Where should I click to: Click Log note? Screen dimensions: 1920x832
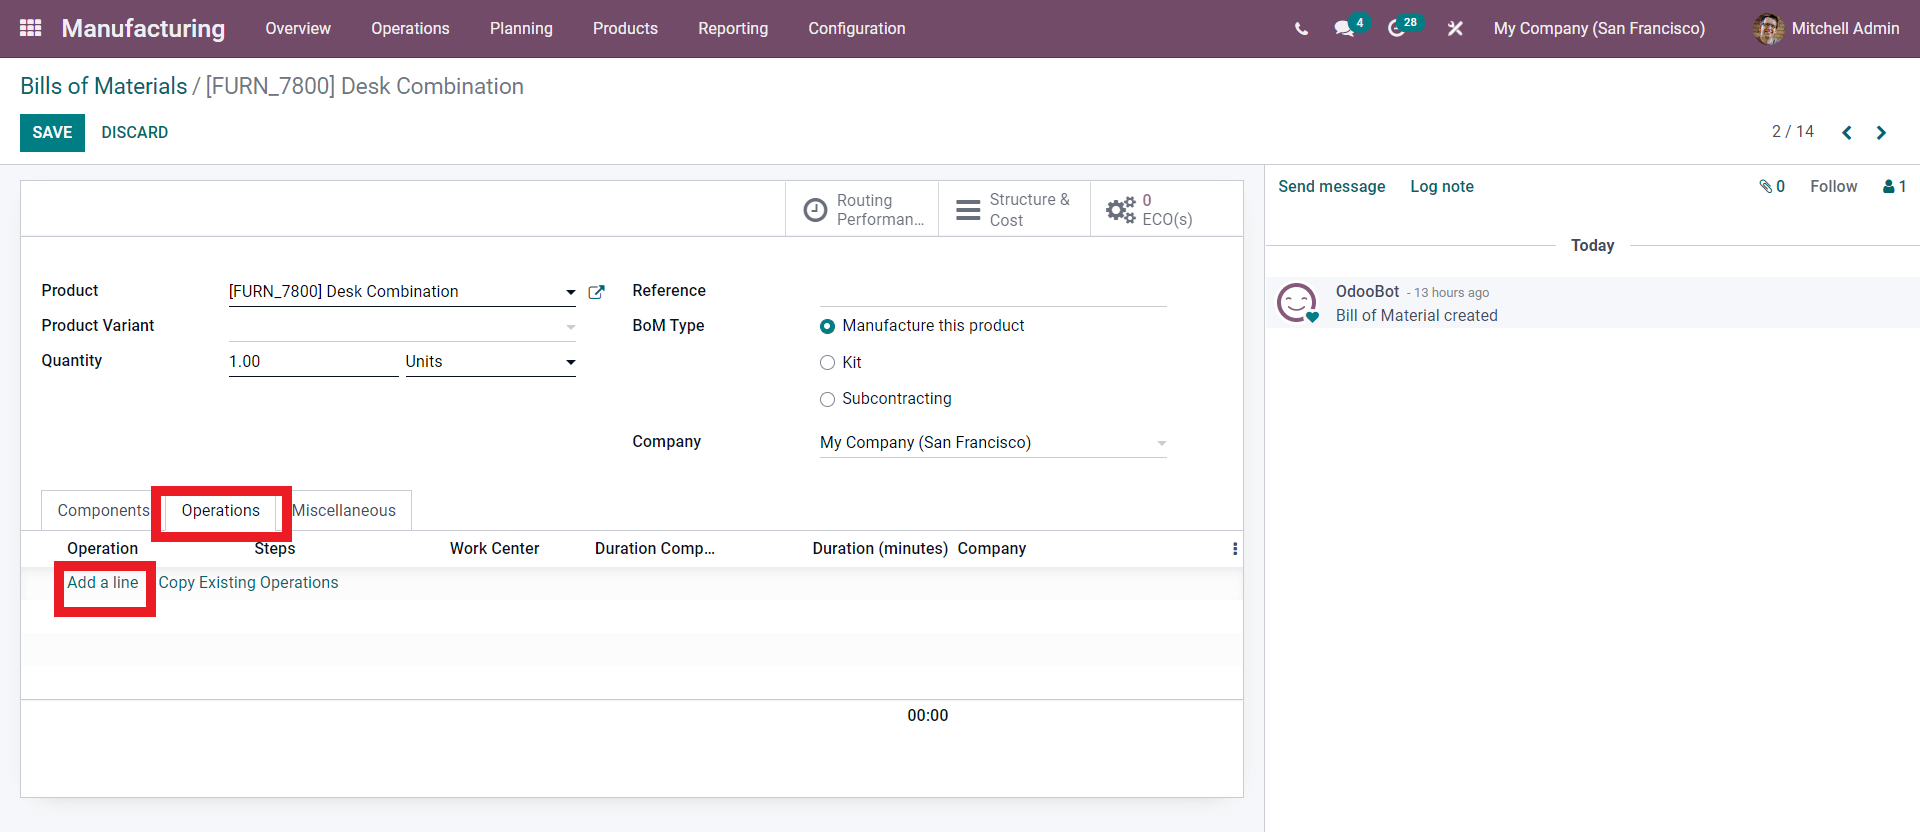pos(1442,187)
